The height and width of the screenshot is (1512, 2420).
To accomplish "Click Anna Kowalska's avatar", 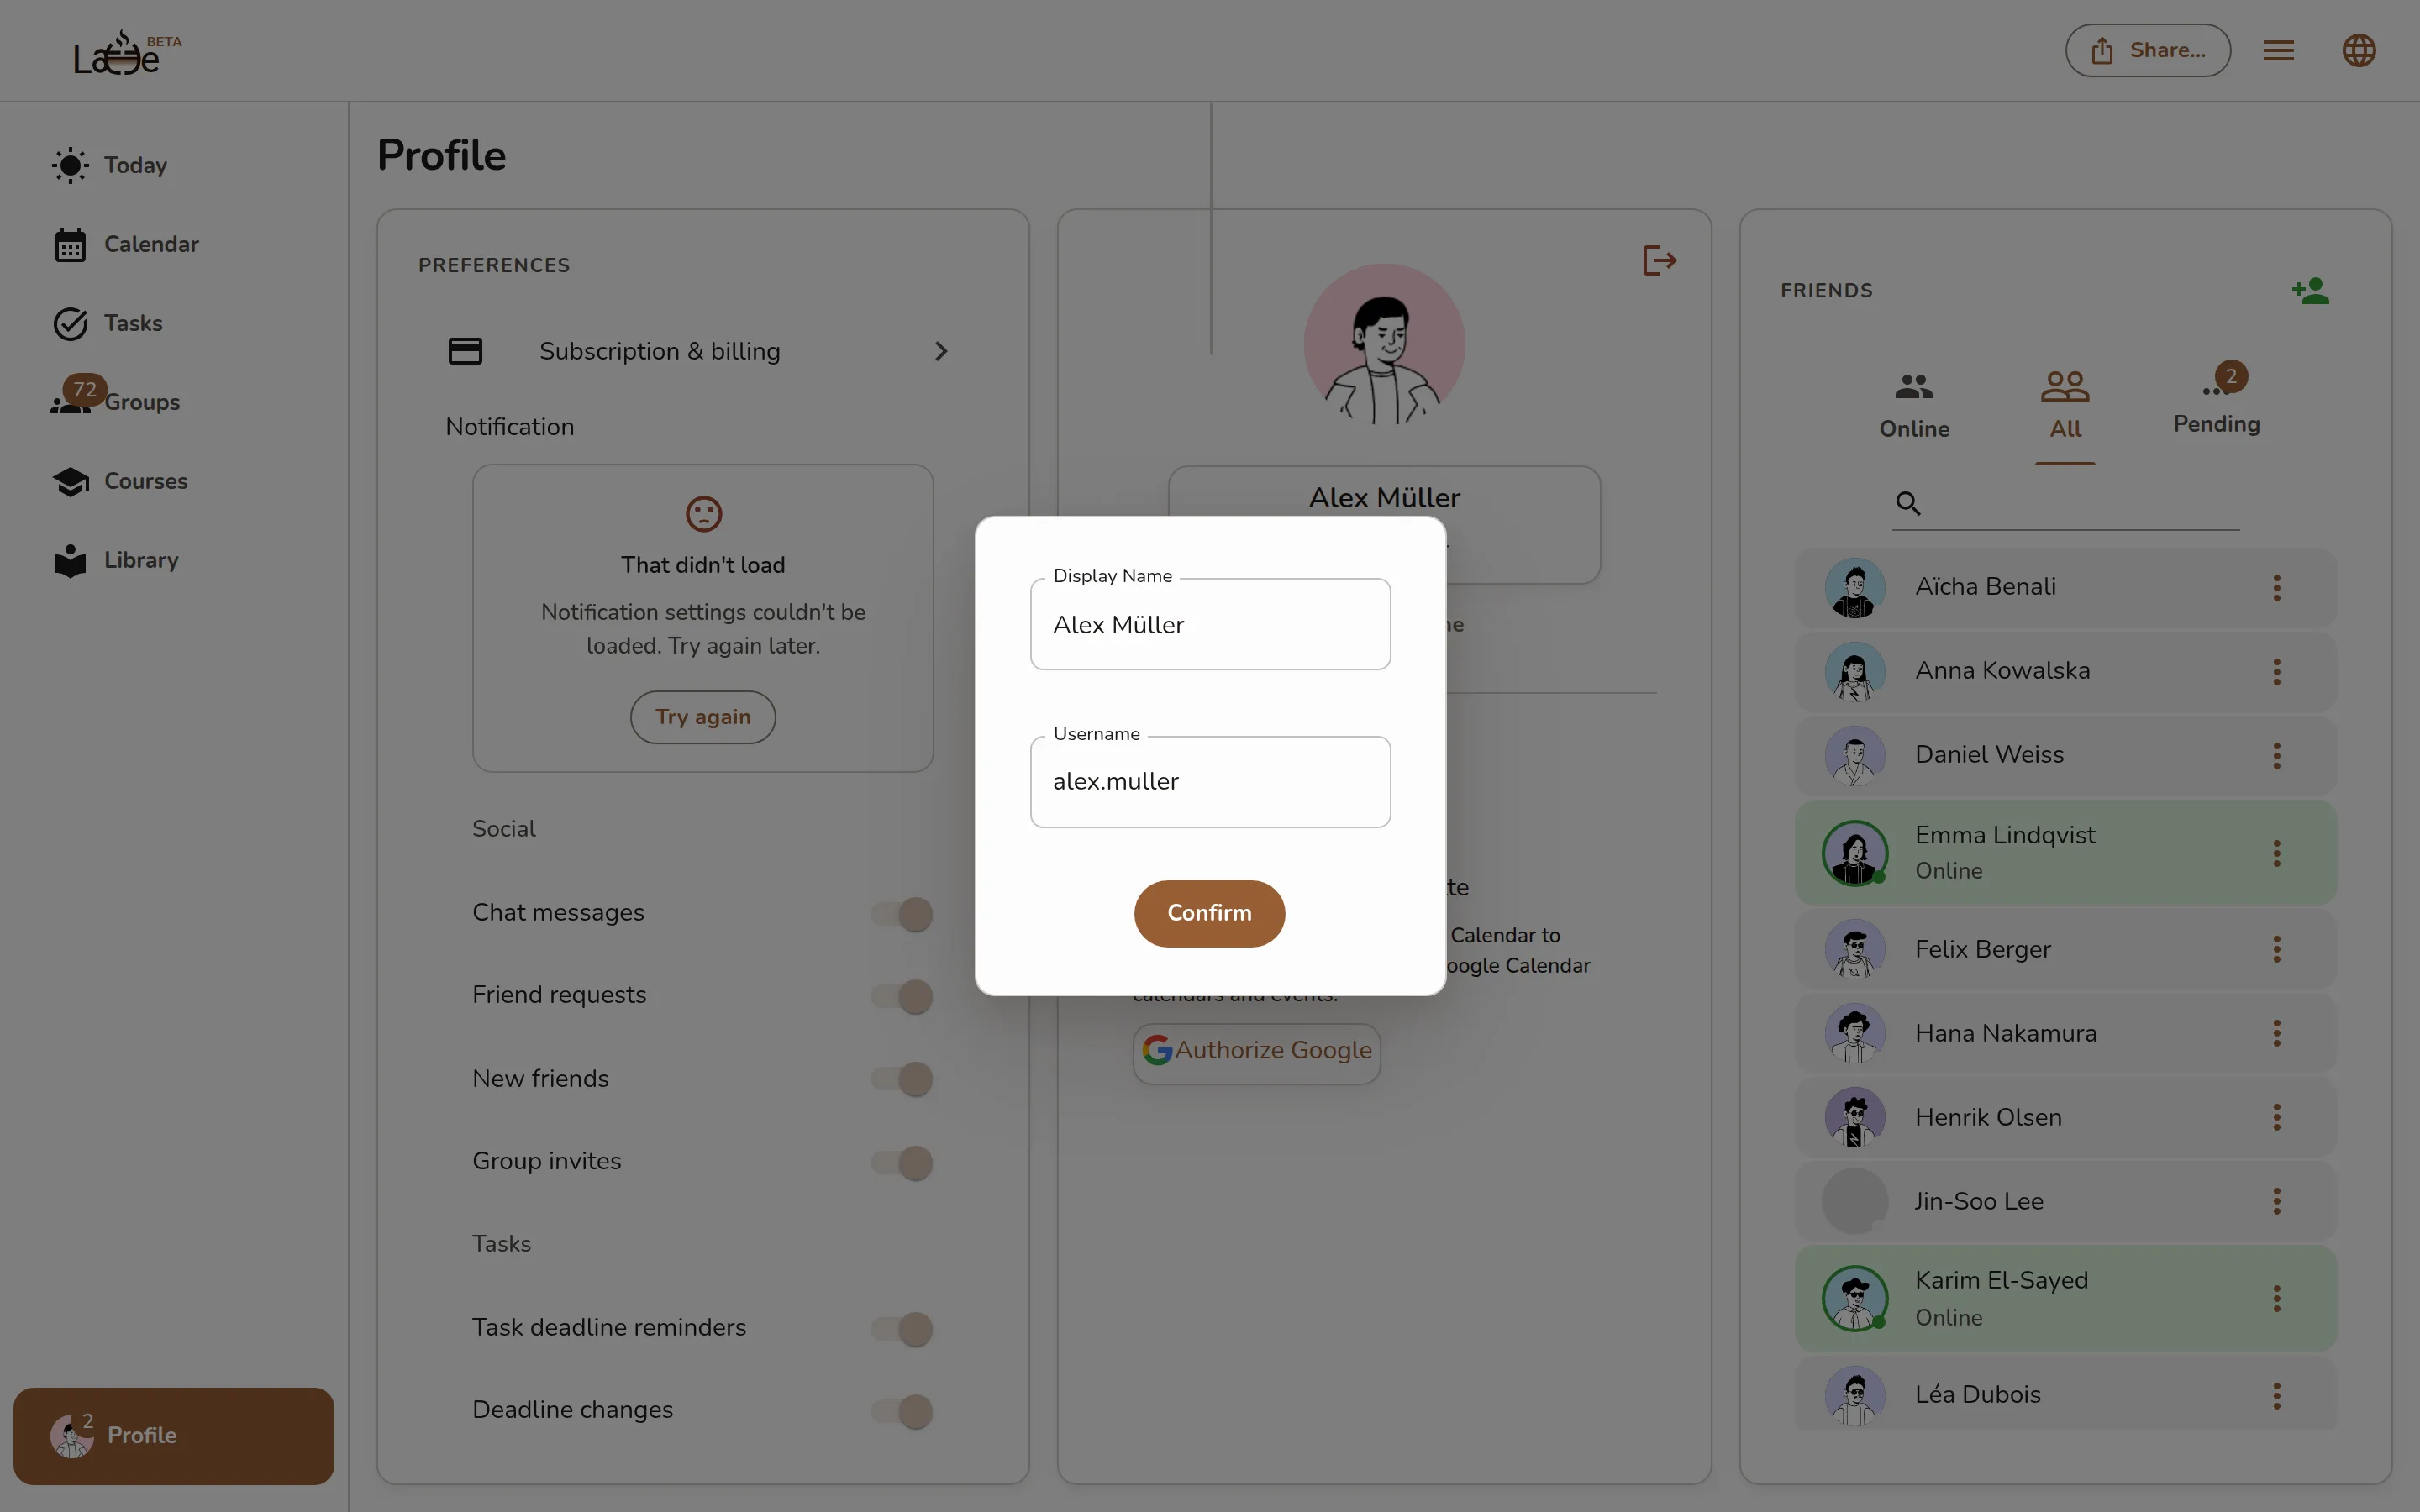I will [x=1855, y=672].
